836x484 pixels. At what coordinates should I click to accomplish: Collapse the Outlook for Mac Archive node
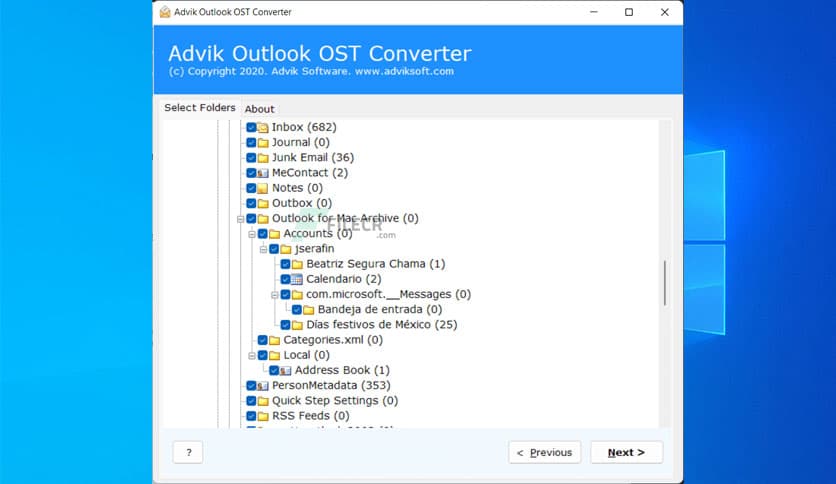240,219
